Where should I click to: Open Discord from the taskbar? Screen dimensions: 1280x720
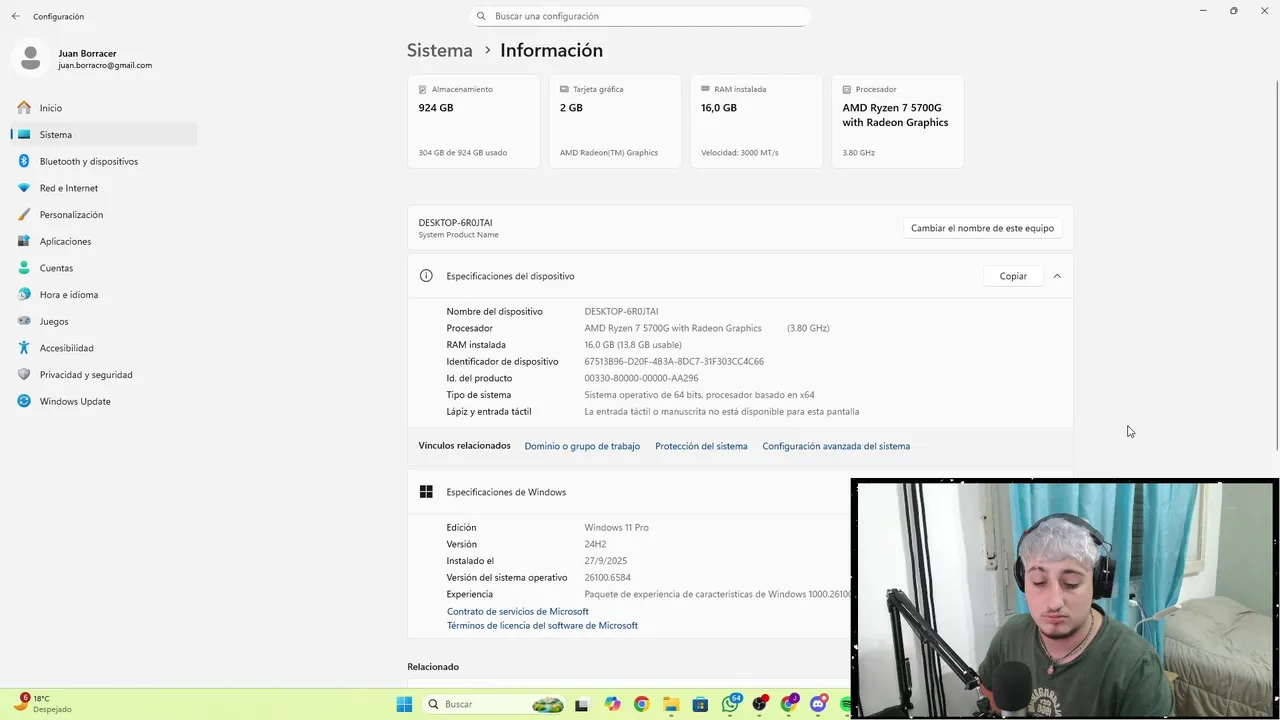(819, 704)
